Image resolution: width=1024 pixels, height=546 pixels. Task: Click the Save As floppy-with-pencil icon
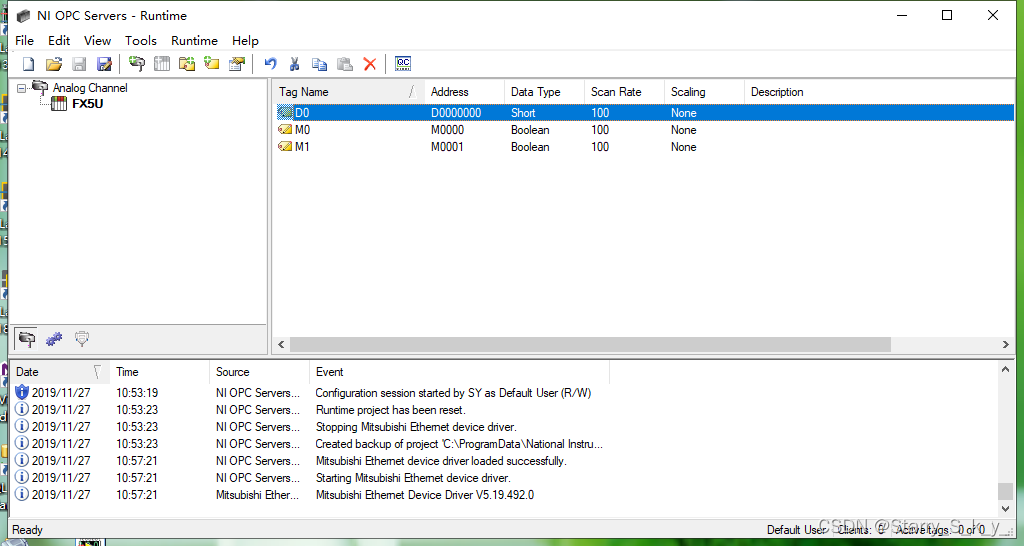[104, 64]
